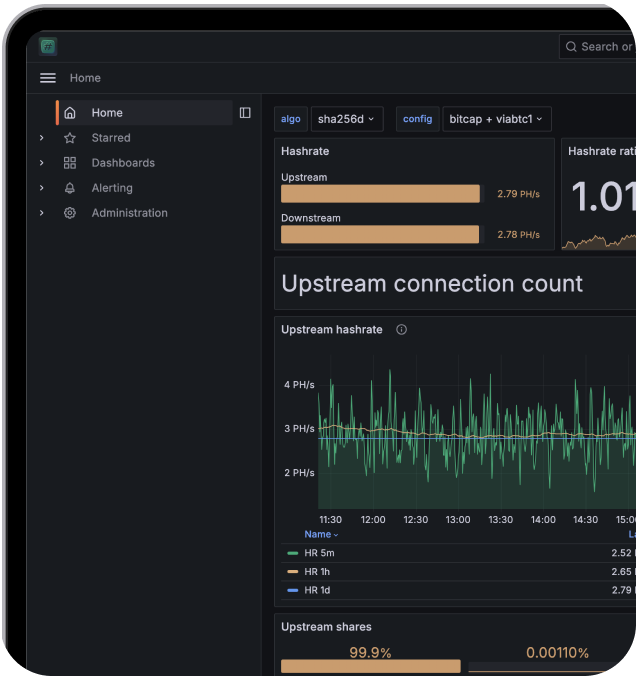Open the config bitcap + viabtc1 dropdown
Image resolution: width=636 pixels, height=676 pixels.
click(x=496, y=119)
